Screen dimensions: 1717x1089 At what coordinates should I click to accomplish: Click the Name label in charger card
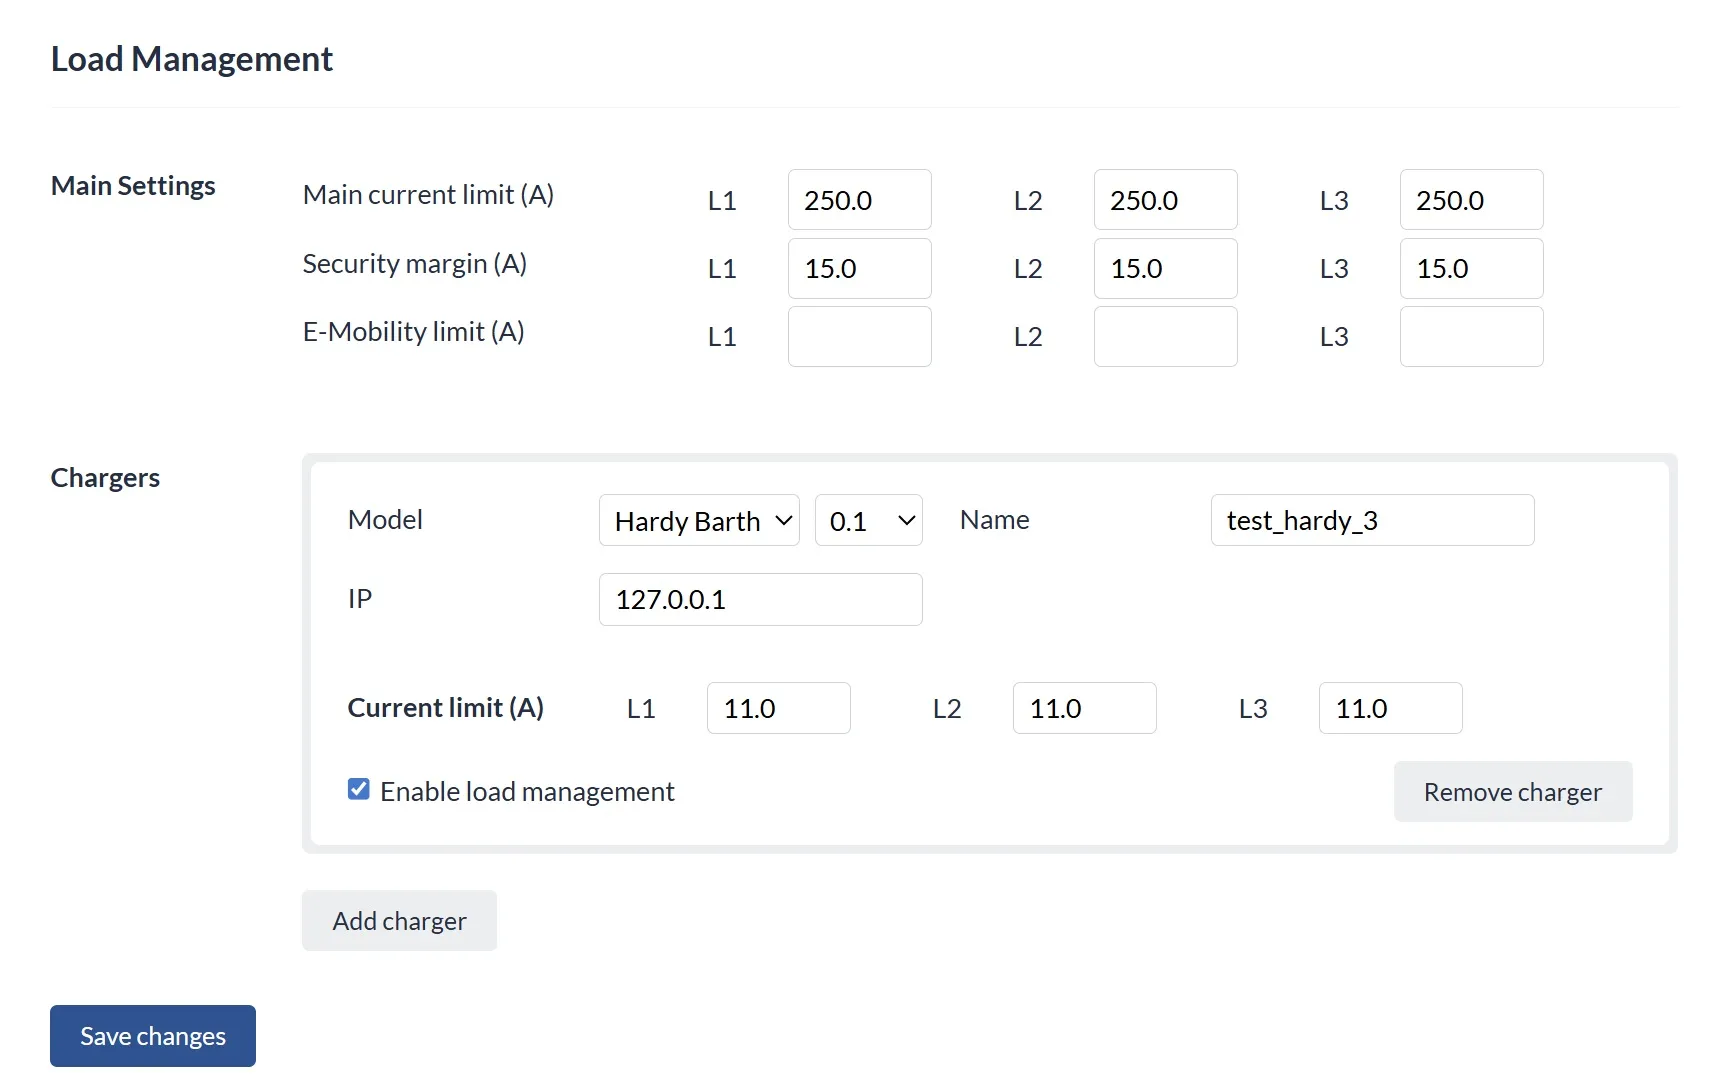994,519
